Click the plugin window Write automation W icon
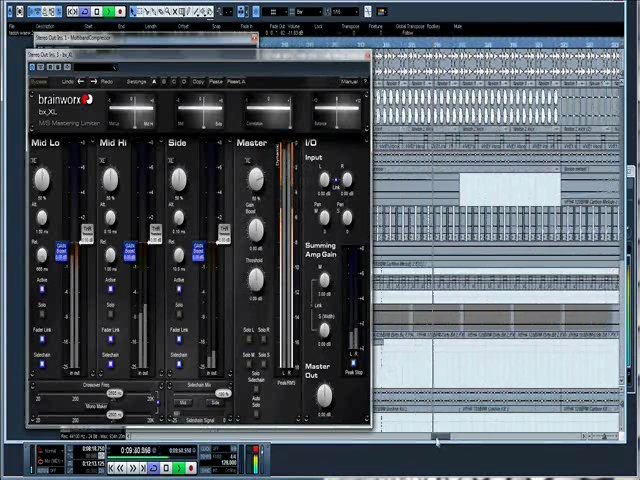The width and height of the screenshot is (640, 480). click(58, 67)
